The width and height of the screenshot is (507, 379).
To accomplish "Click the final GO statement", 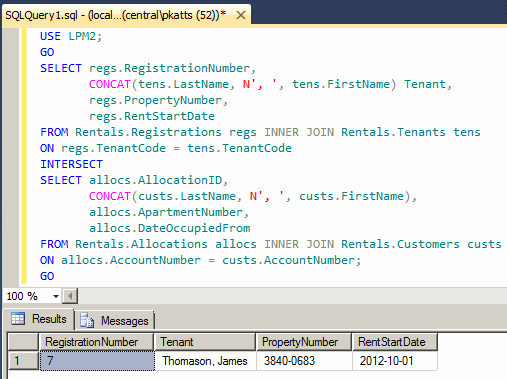I will tap(47, 276).
